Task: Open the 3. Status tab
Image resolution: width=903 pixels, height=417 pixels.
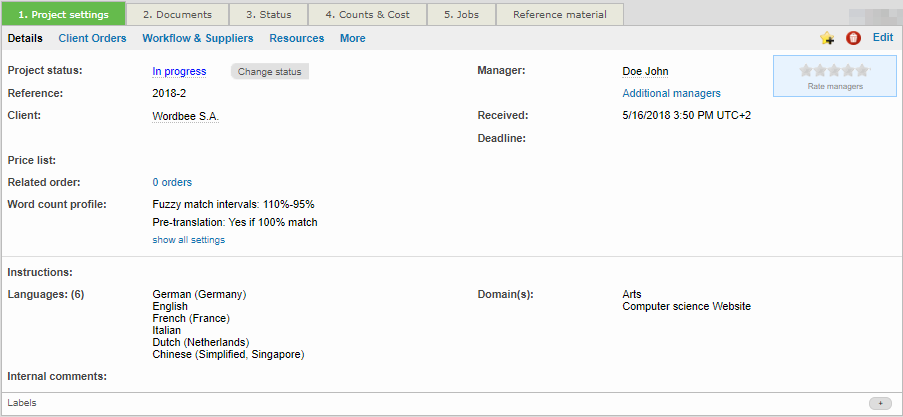Action: click(x=268, y=15)
